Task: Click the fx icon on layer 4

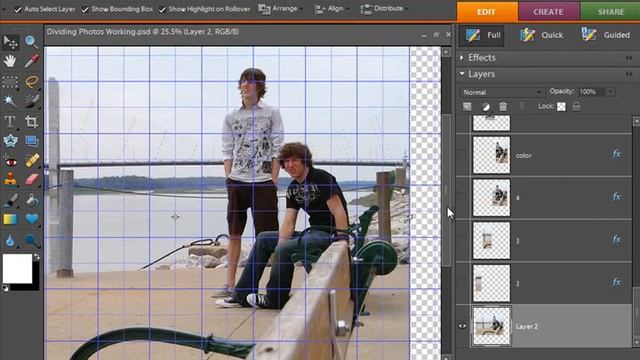Action: point(616,197)
